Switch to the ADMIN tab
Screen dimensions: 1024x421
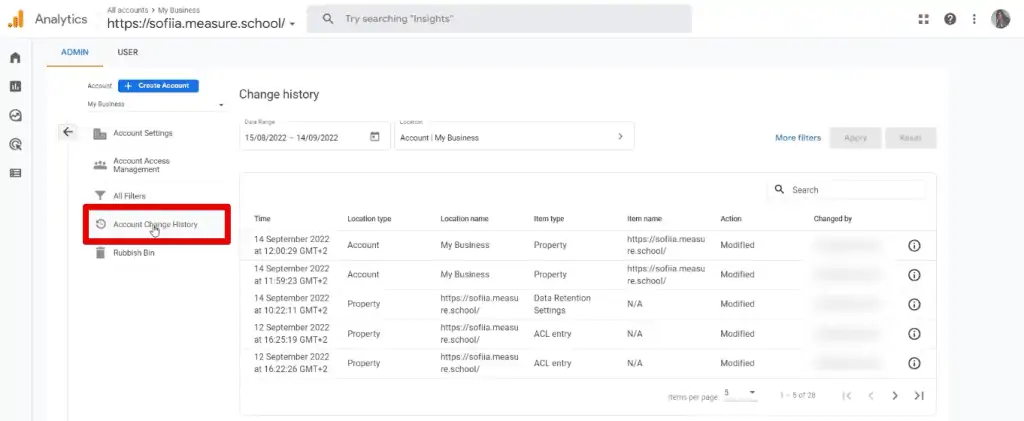[75, 52]
